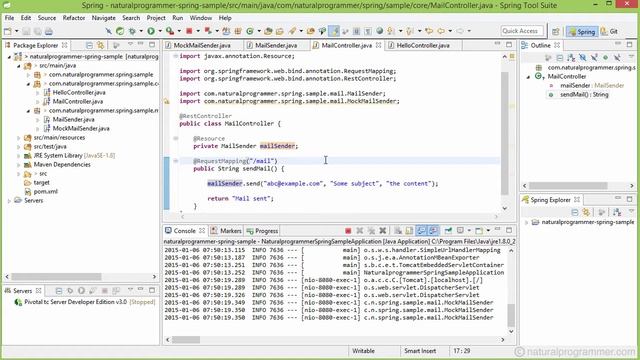Collapse the MailController class in Outline

coord(529,77)
